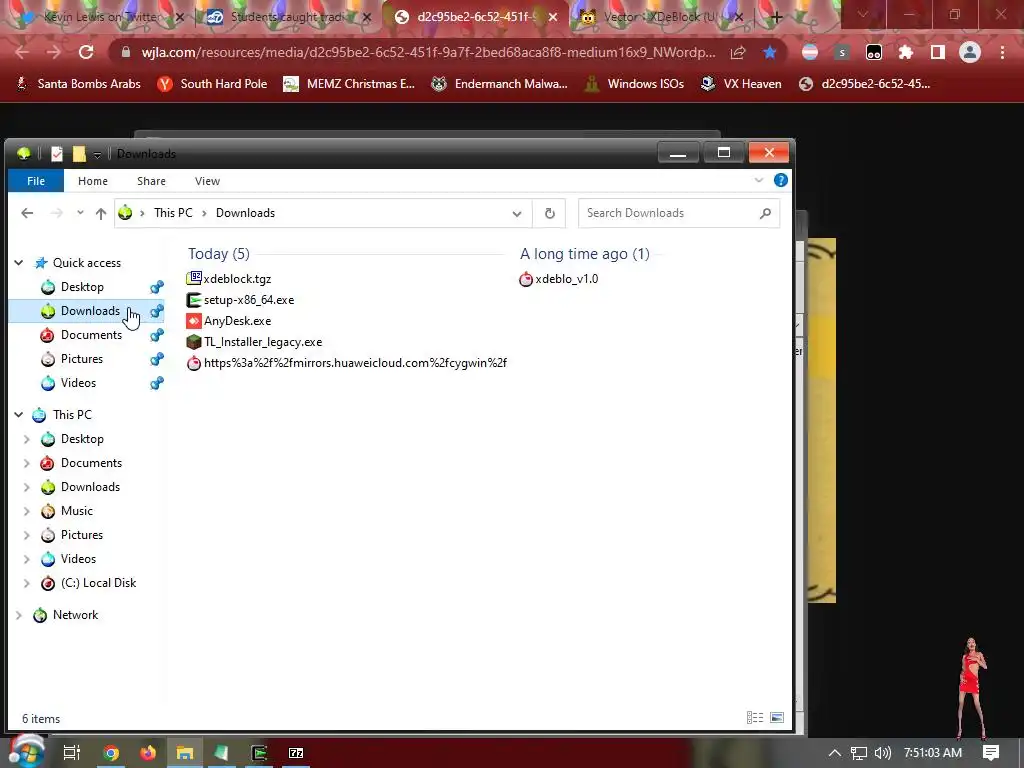Open notification center in taskbar
Screen dimensions: 1024x768
pos(991,753)
